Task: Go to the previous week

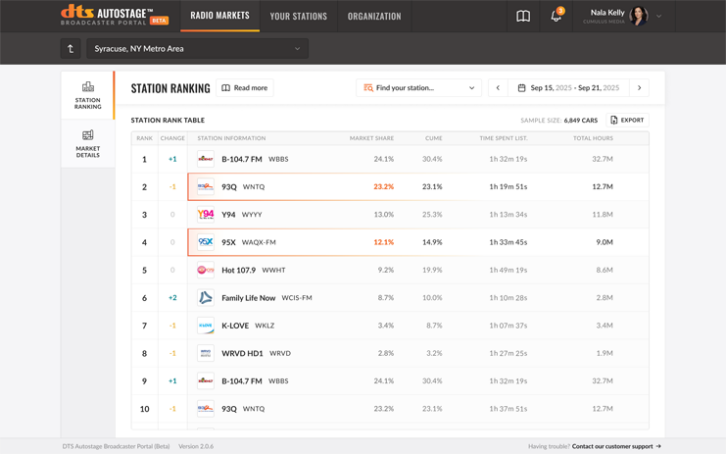Action: pos(498,88)
